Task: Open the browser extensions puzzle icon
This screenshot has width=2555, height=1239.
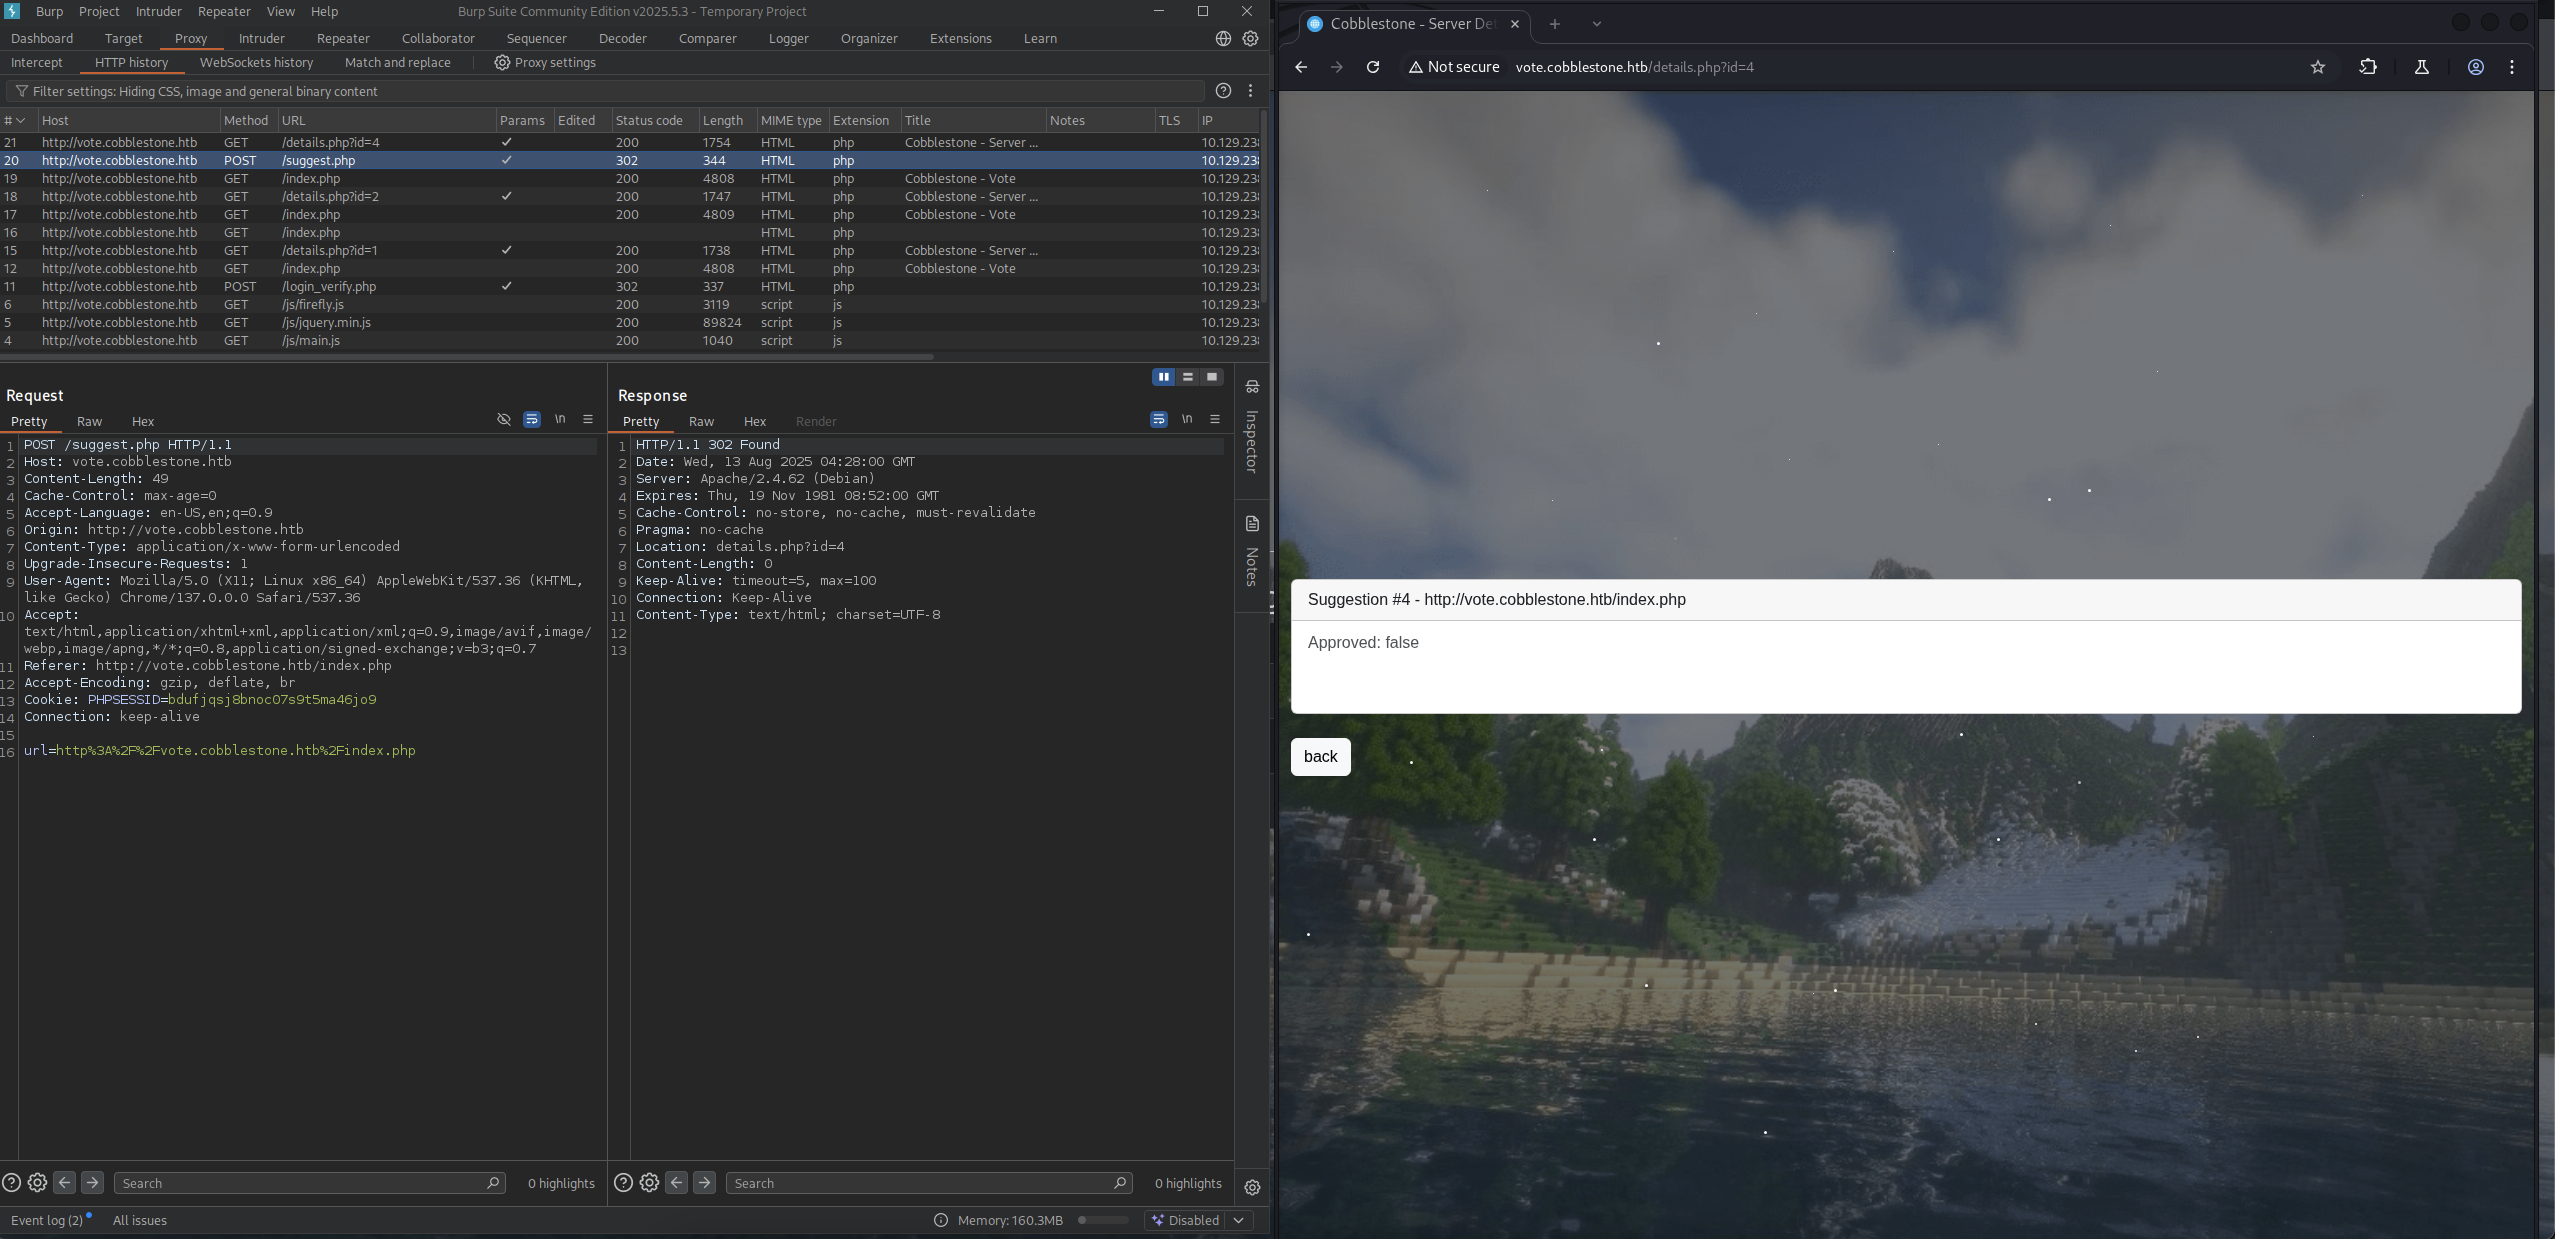Action: point(2368,67)
